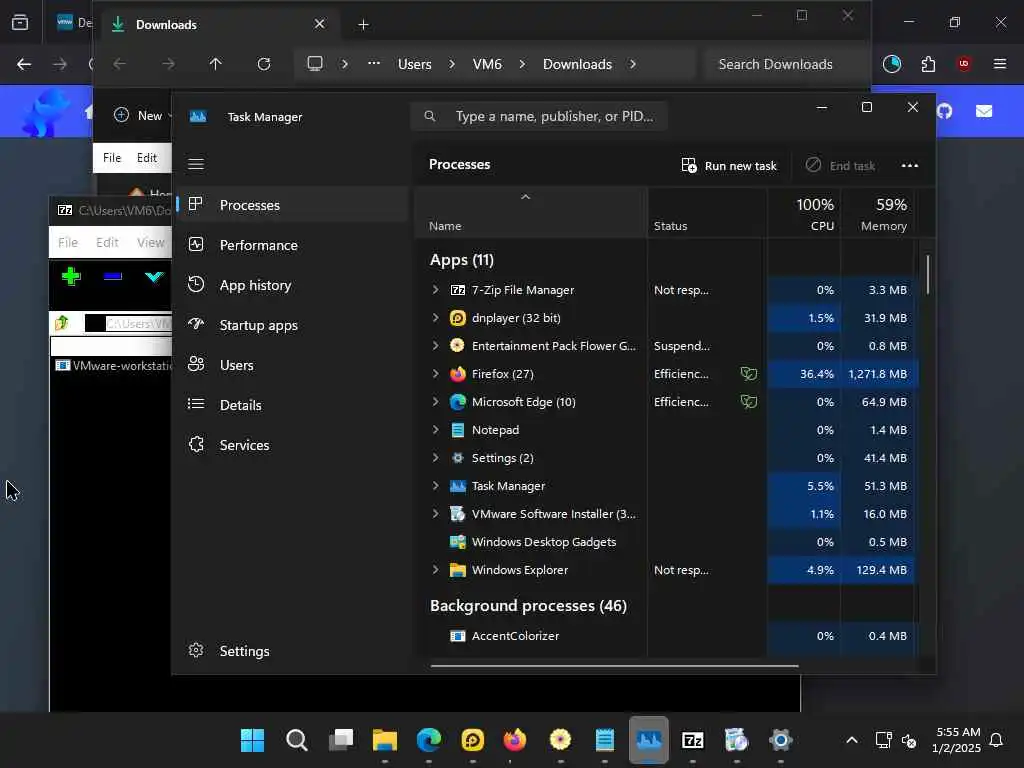
Task: Select the Processes tab in the sidebar
Action: coord(293,205)
